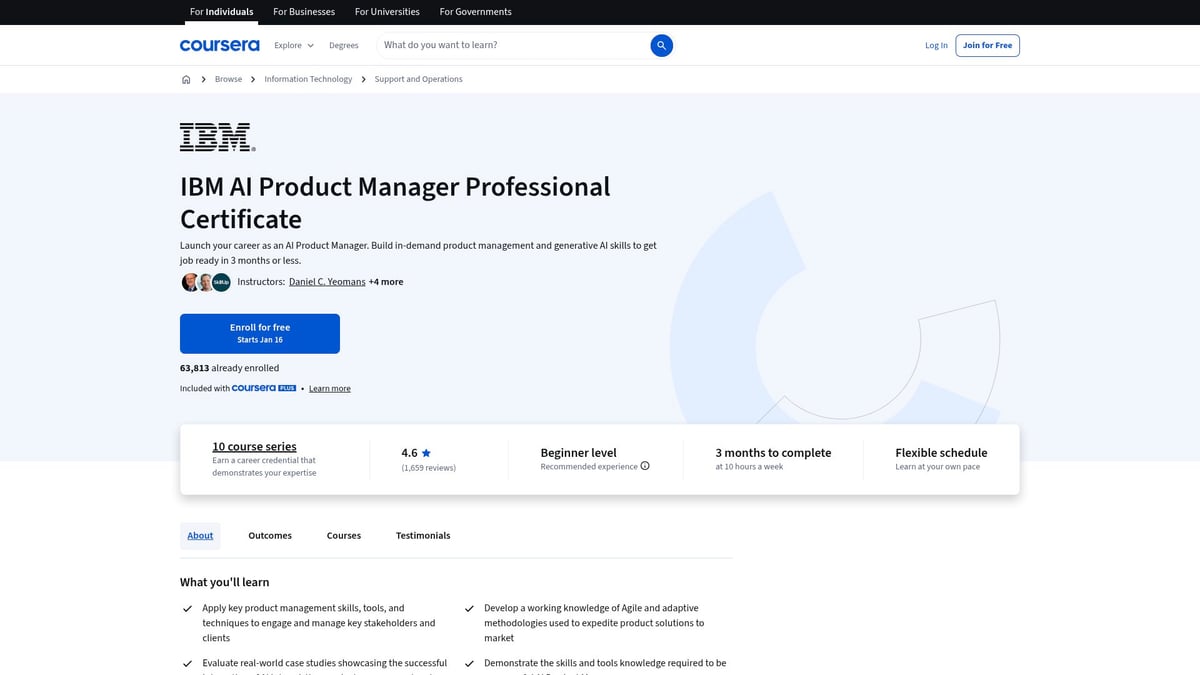Select the For Businesses tab
The height and width of the screenshot is (675, 1200).
[x=304, y=12]
